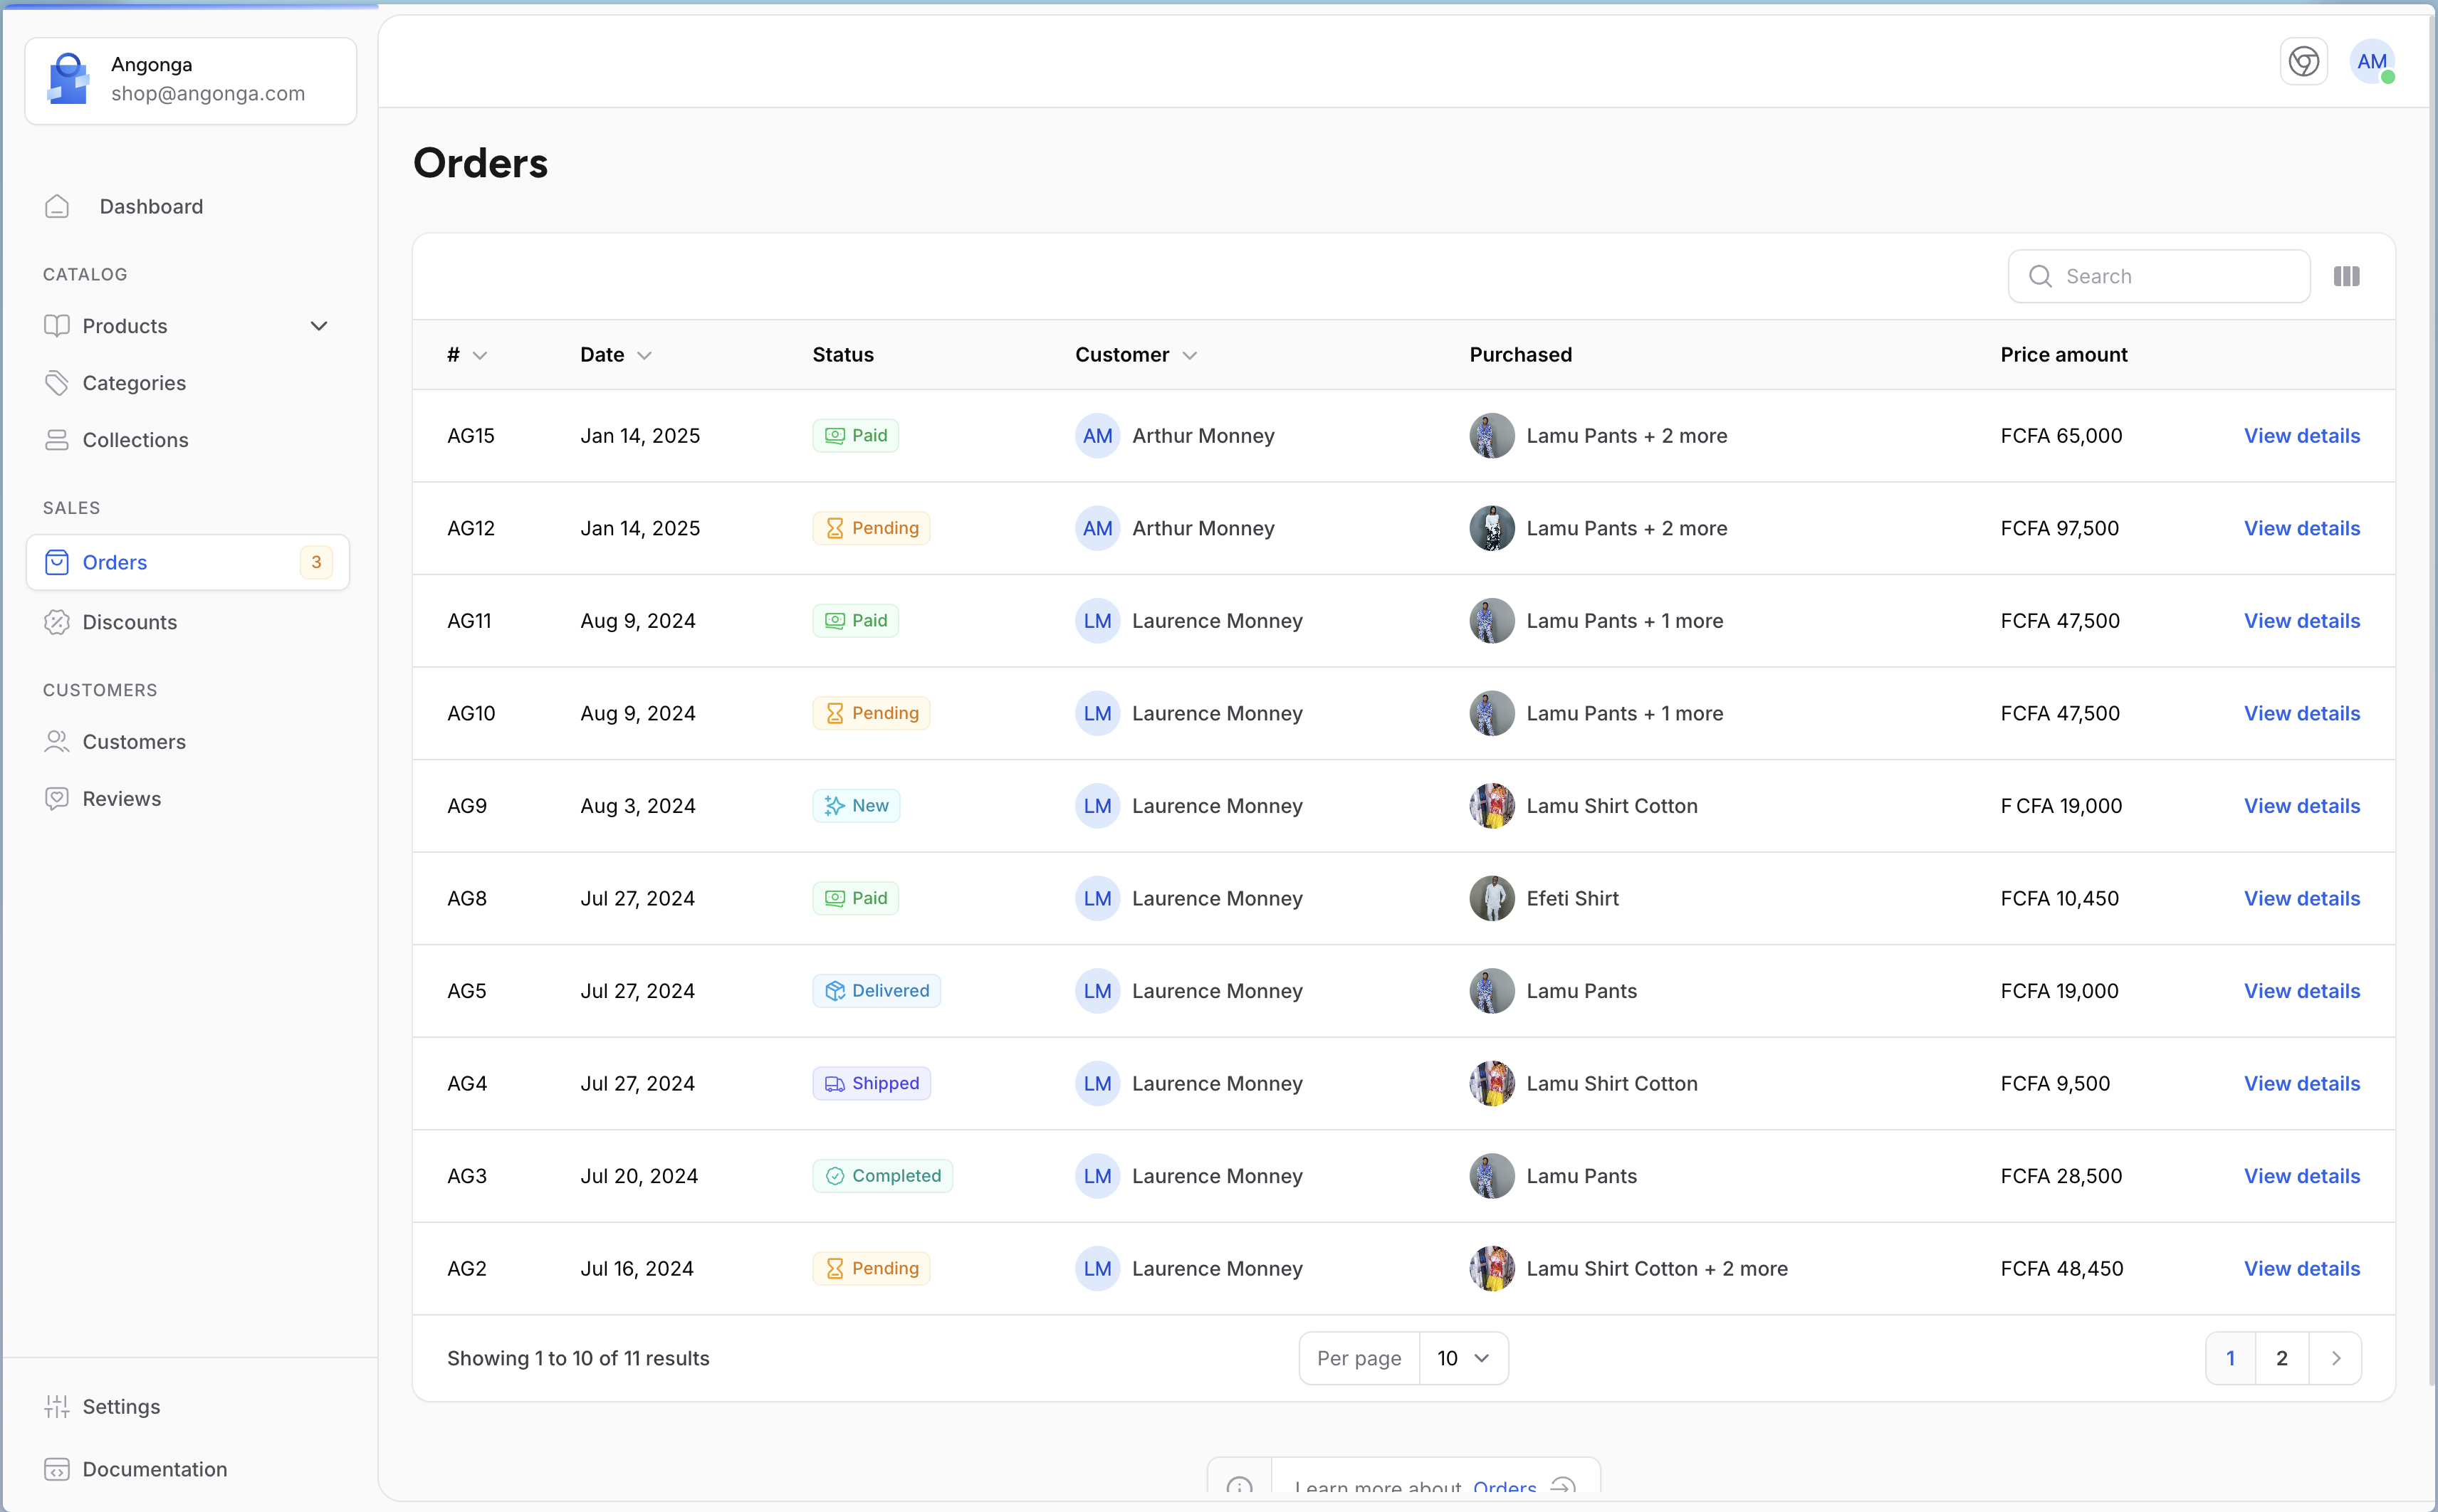Click the Documentation icon in sidebar
The height and width of the screenshot is (1512, 2438).
point(57,1469)
